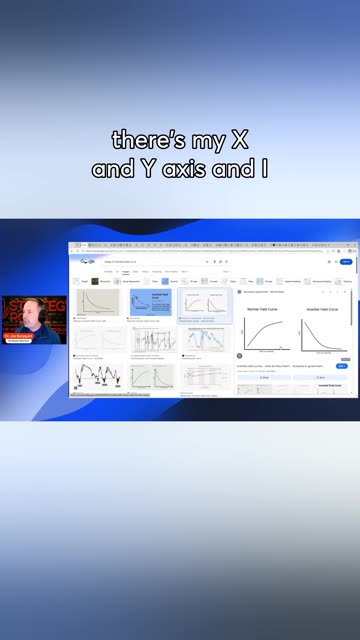Open the related Inverted Yield Curve thumbnail
Screen dimensions: 360x640
point(329,389)
